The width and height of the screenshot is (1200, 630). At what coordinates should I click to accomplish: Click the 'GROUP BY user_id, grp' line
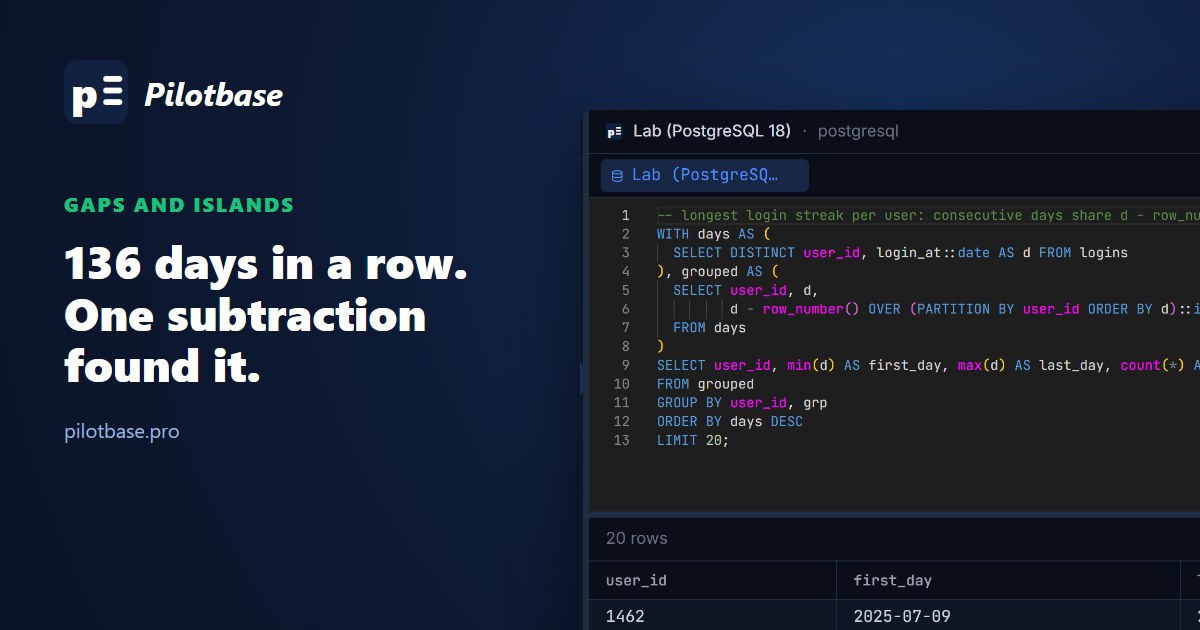pyautogui.click(x=742, y=403)
